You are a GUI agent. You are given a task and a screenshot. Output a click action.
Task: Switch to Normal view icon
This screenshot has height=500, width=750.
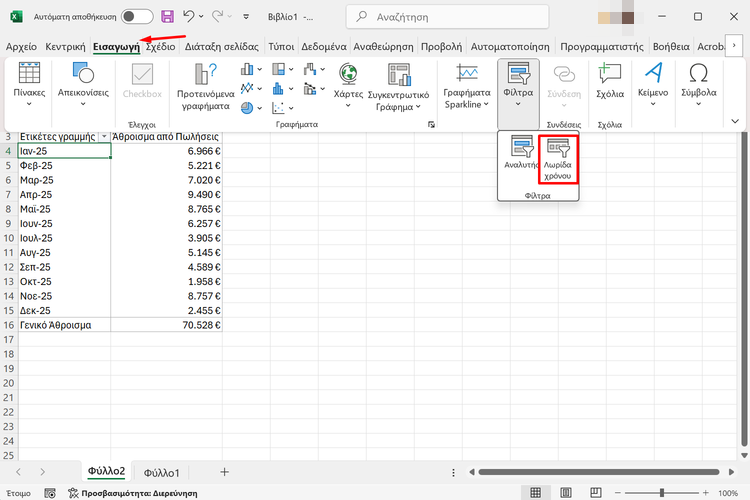(536, 493)
